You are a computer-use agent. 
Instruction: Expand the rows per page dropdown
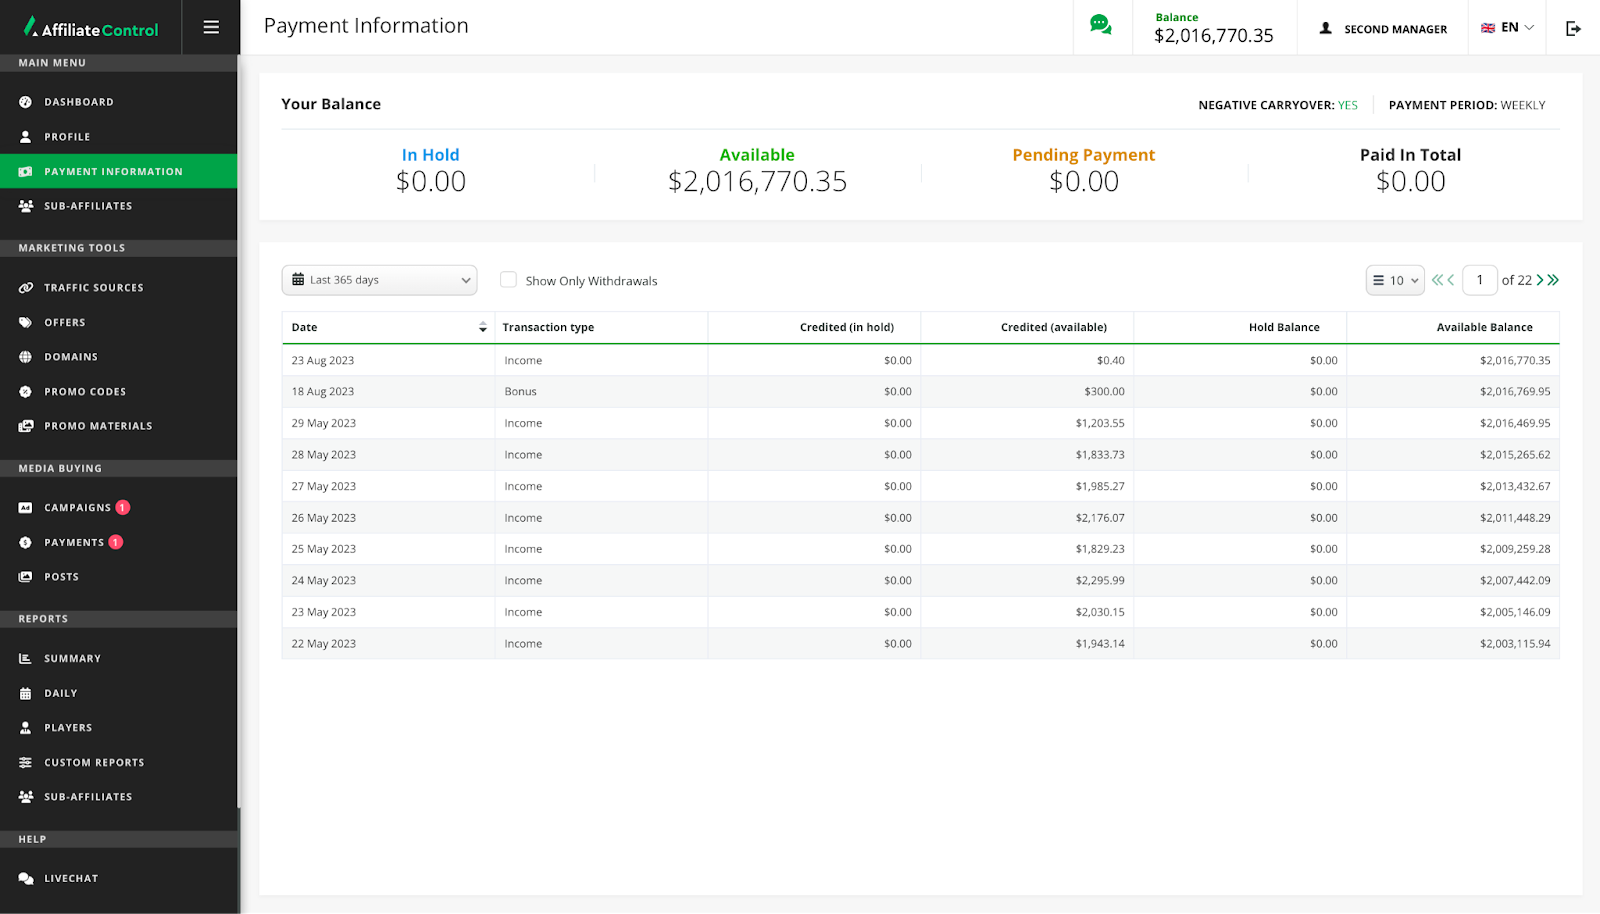click(1395, 281)
